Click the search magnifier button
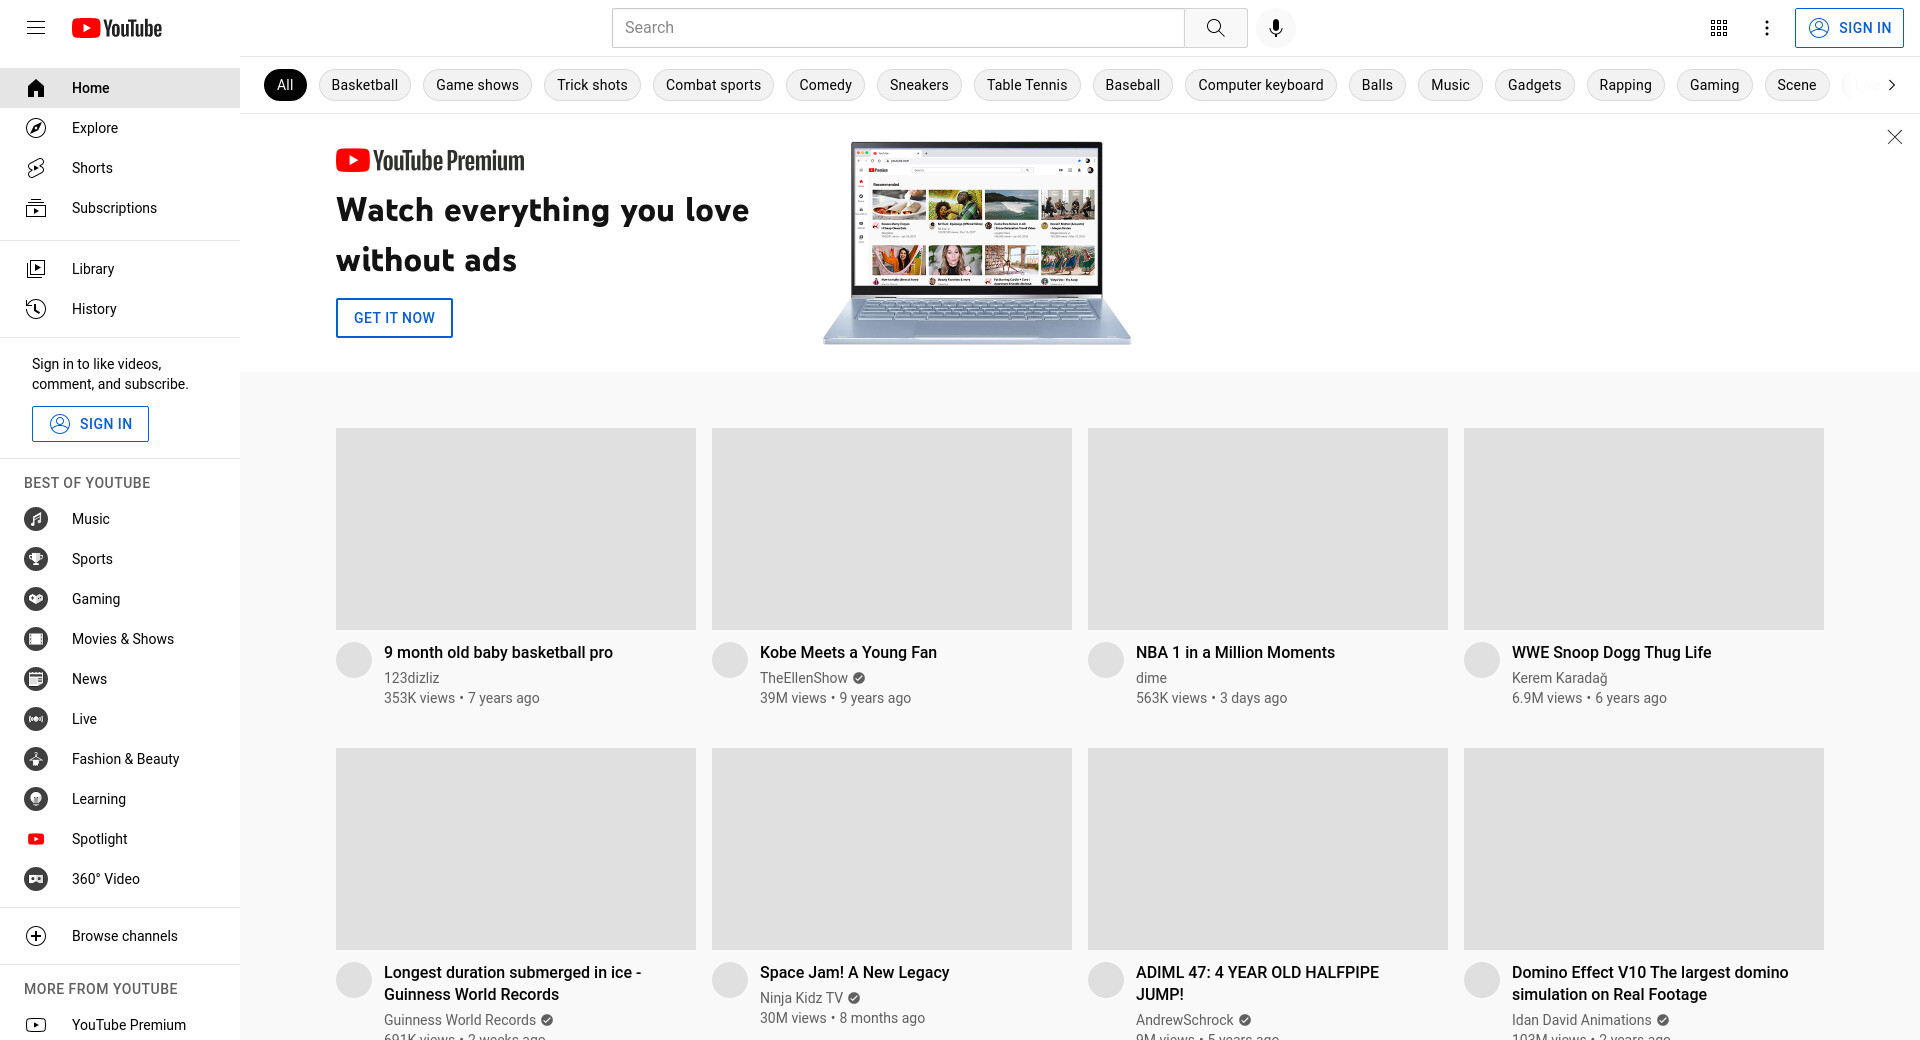Viewport: 1920px width, 1040px height. tap(1215, 28)
